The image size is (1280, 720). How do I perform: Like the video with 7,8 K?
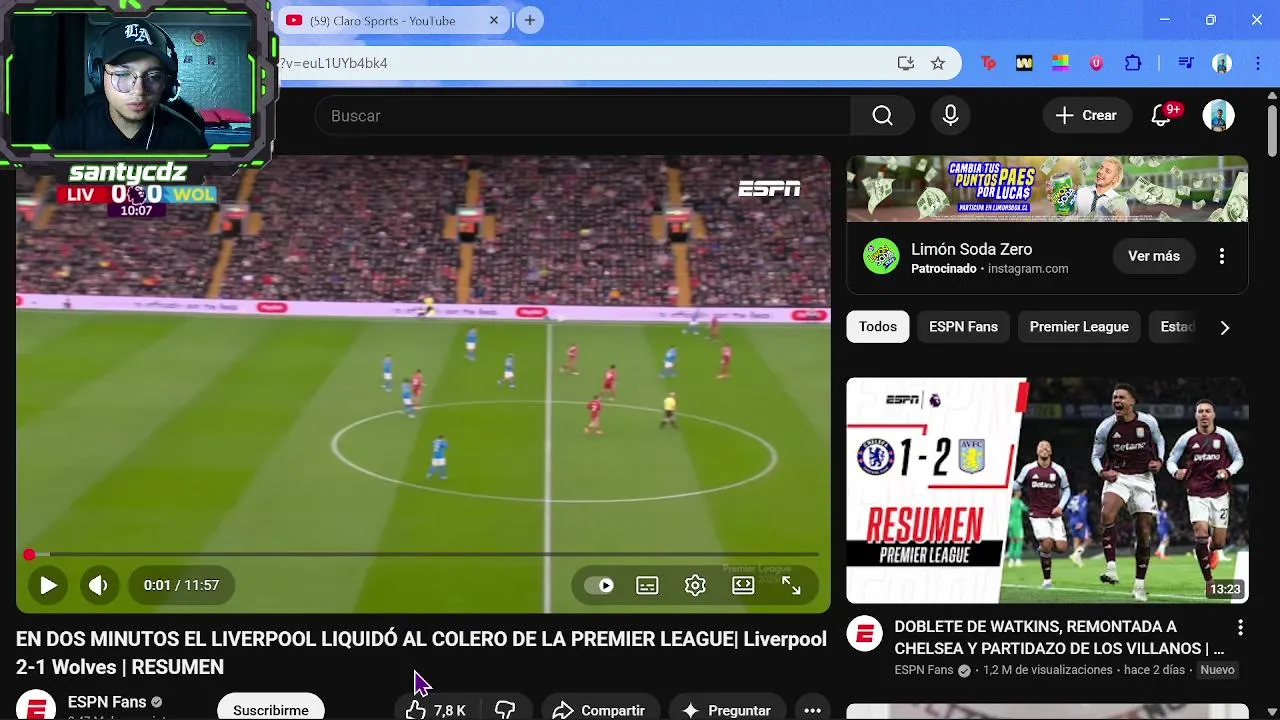point(436,710)
